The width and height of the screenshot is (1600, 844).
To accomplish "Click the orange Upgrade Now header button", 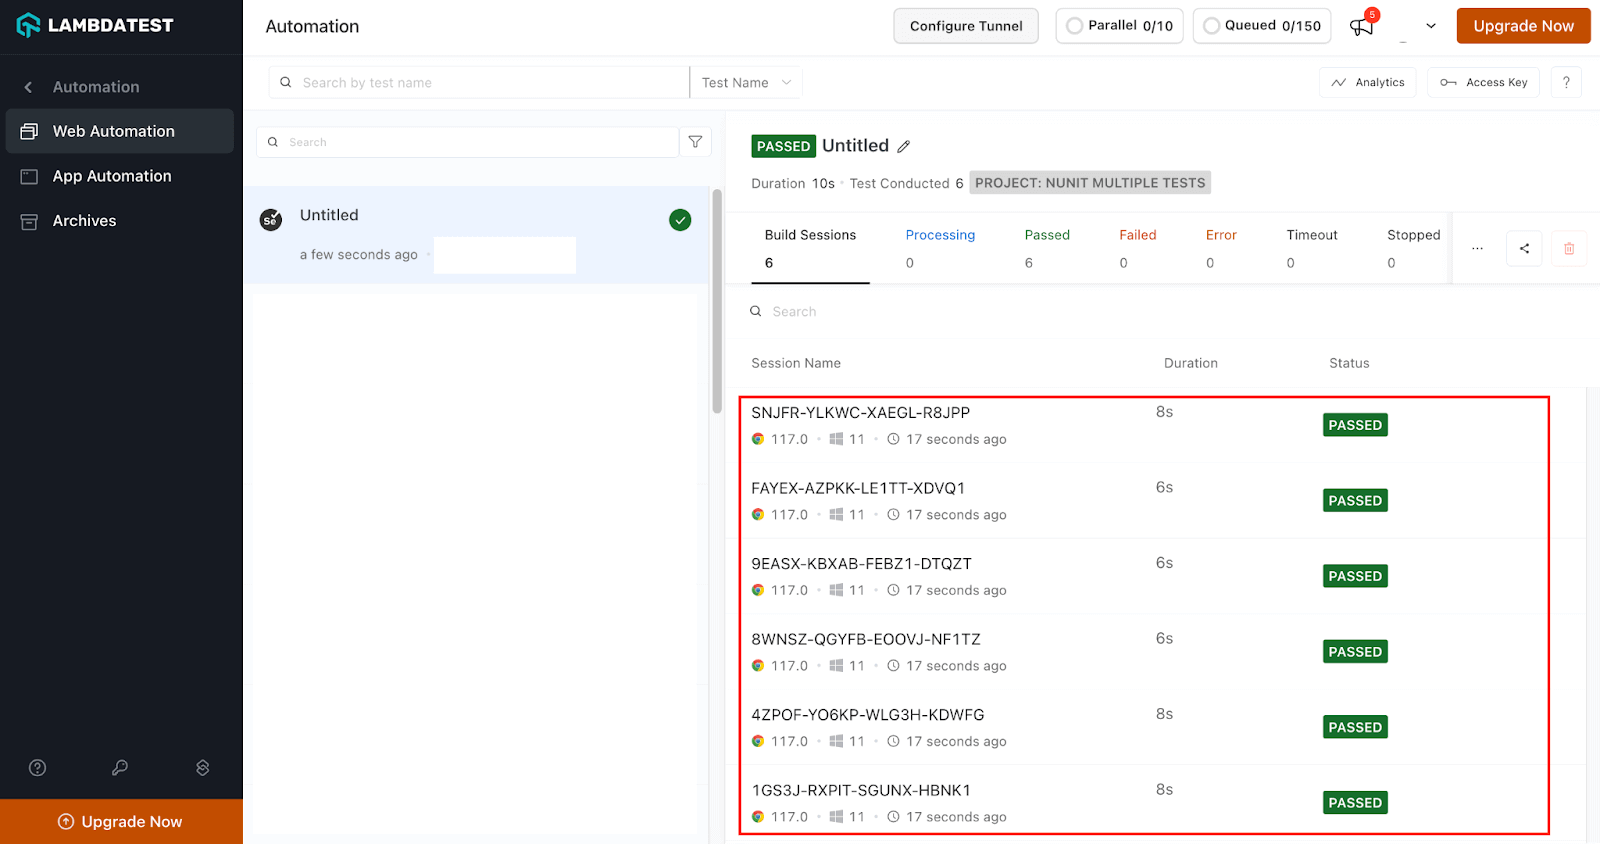I will click(1523, 26).
